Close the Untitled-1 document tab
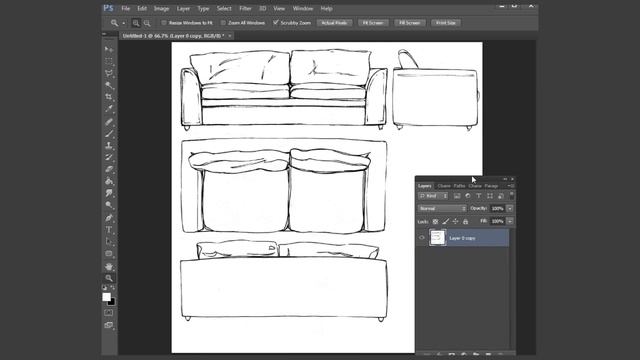Screen dimensions: 640x360 click(230, 36)
